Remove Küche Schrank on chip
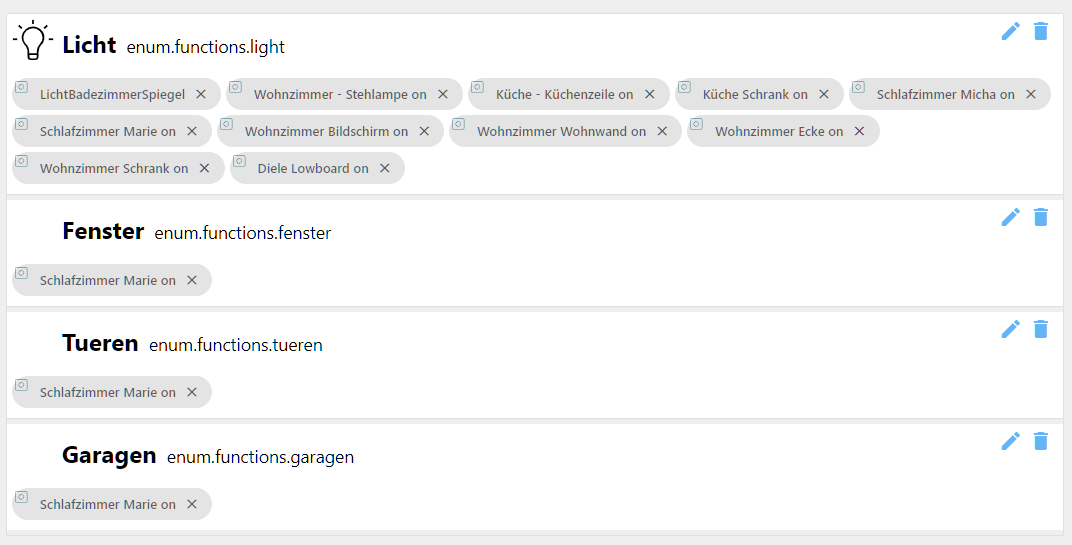1072x545 pixels. point(824,94)
